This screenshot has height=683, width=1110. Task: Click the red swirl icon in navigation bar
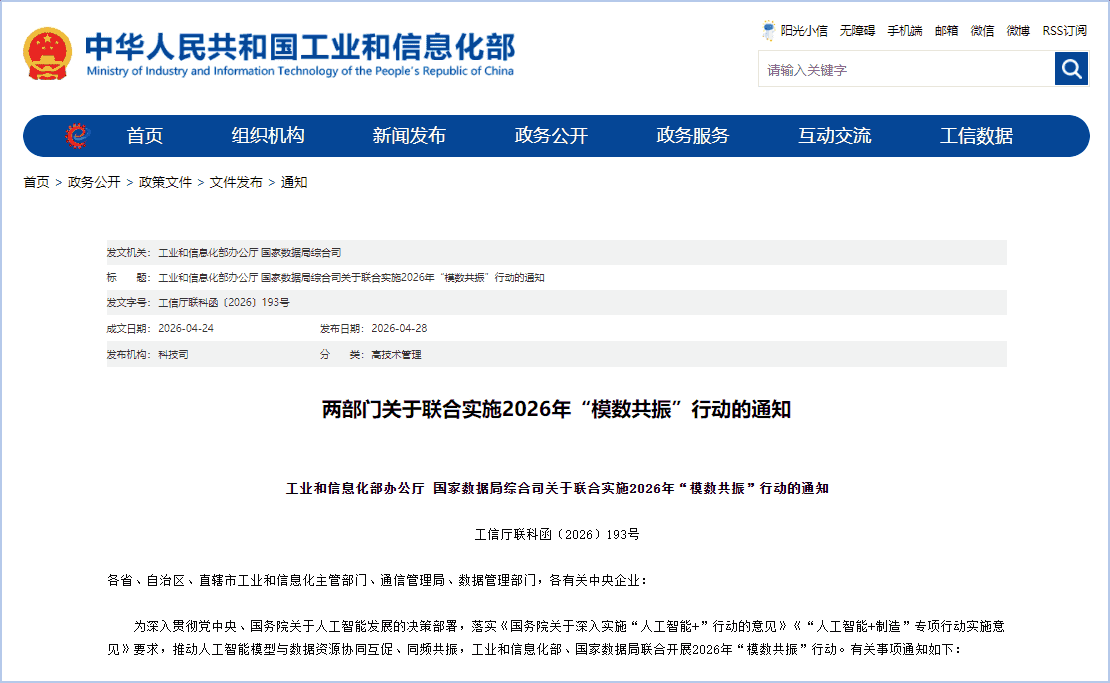click(77, 135)
